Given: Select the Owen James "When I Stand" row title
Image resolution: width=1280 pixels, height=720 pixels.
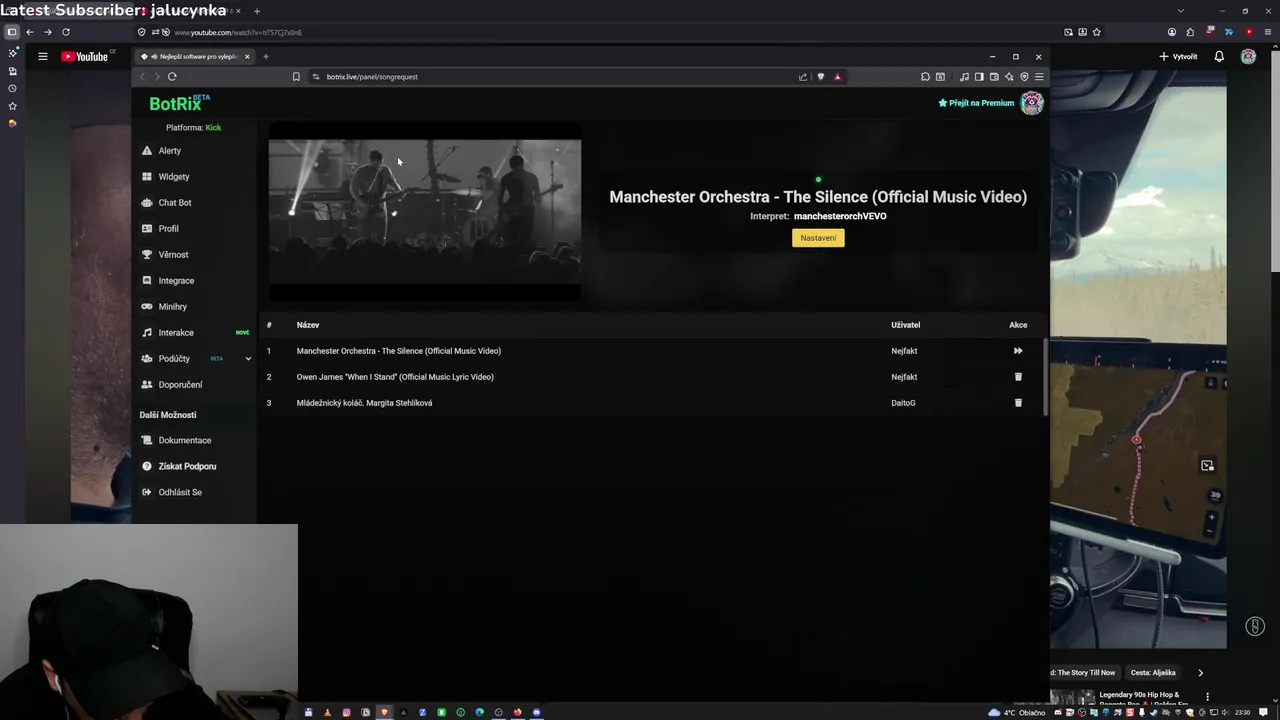Looking at the screenshot, I should [395, 377].
